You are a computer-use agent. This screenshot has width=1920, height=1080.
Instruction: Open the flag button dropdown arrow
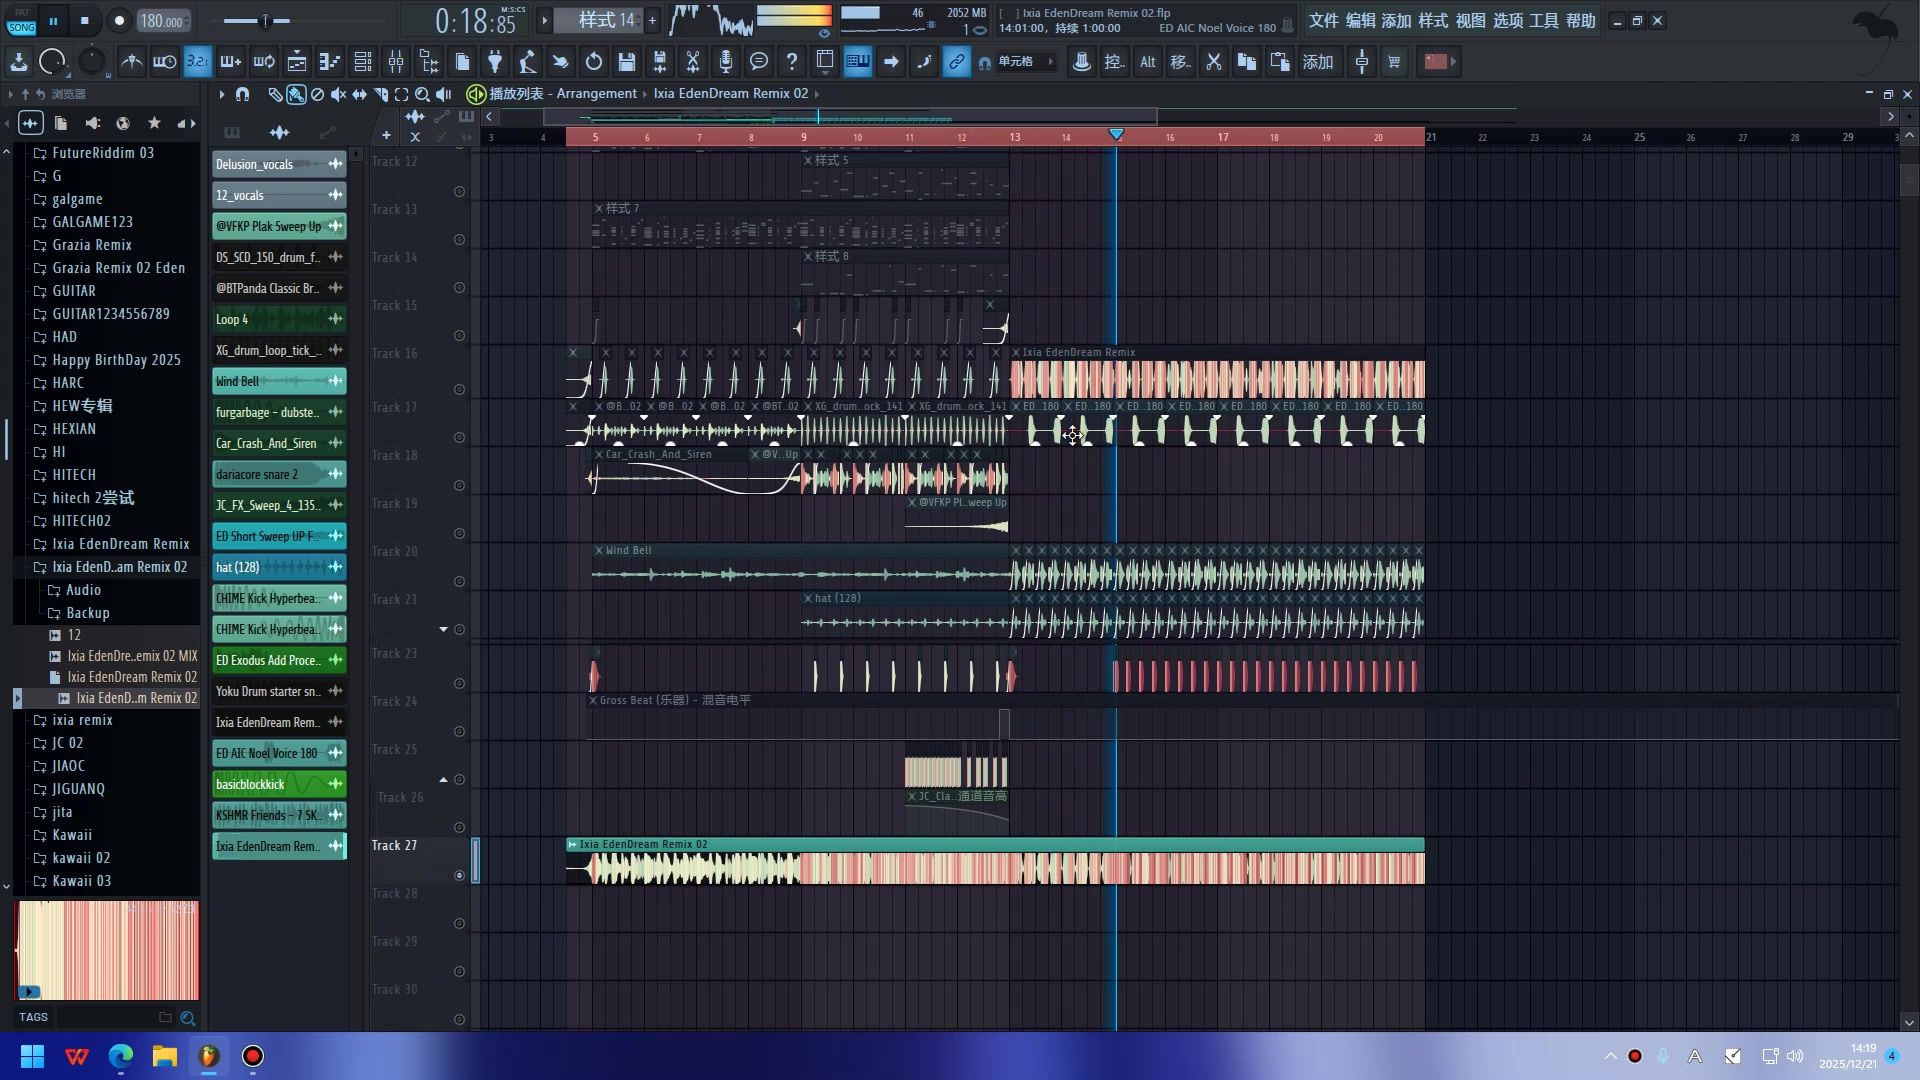point(1453,62)
